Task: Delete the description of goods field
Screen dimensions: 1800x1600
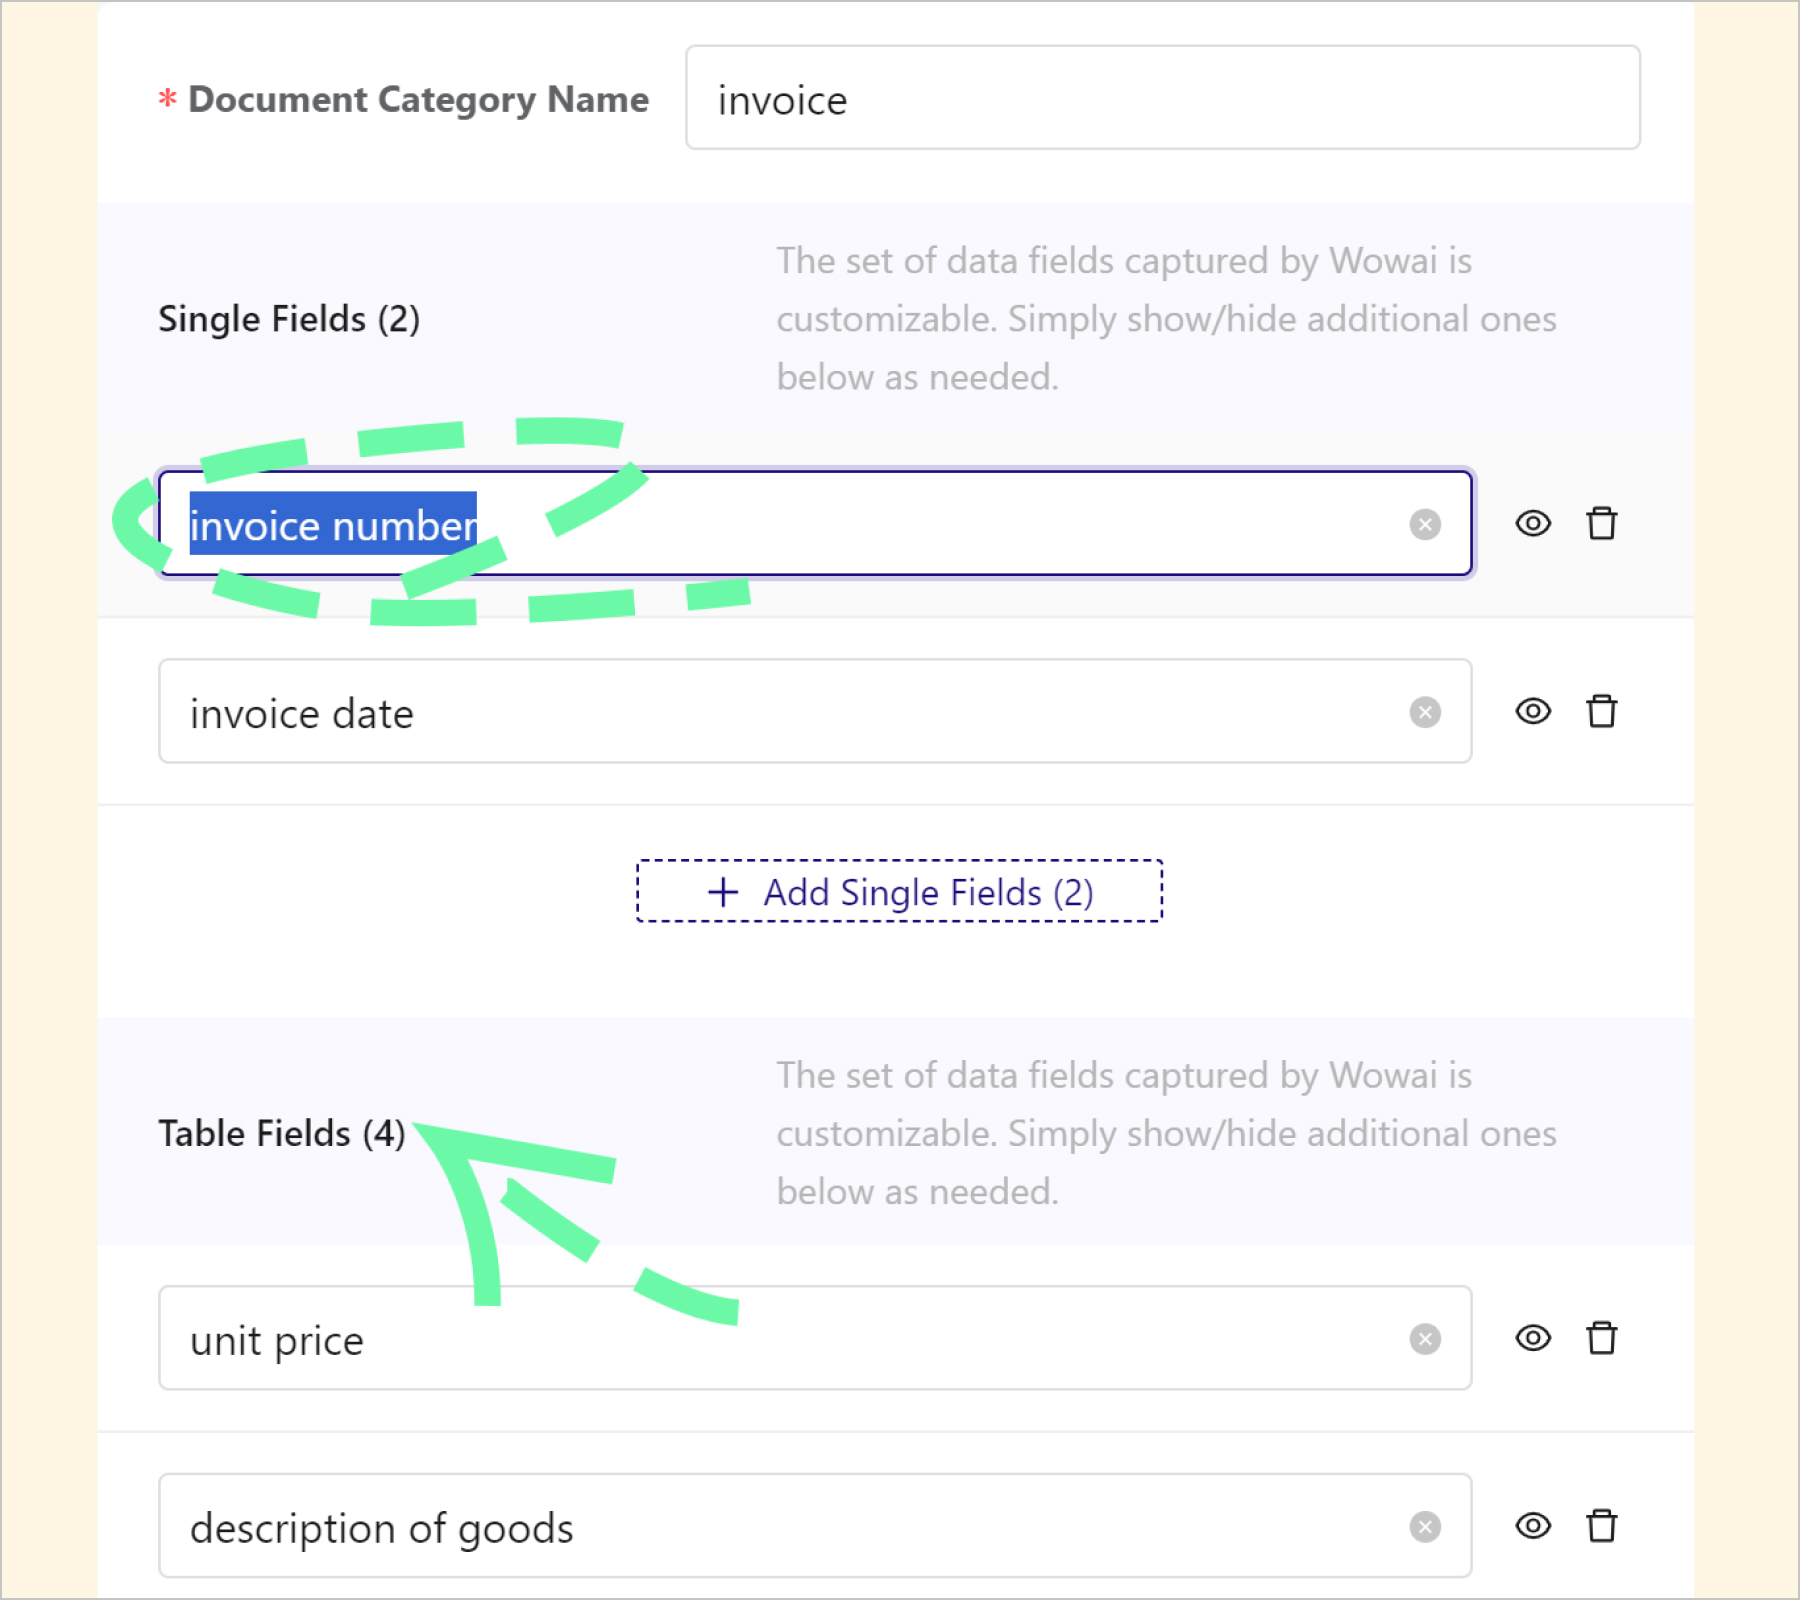Action: [1601, 1526]
